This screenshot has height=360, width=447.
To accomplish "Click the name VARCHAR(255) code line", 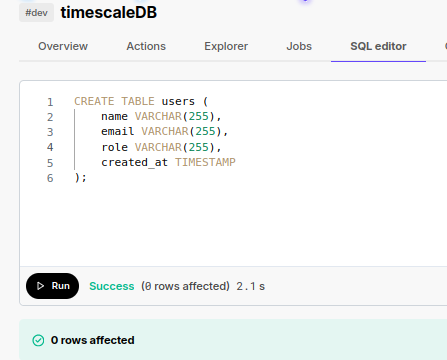I will (x=161, y=116).
